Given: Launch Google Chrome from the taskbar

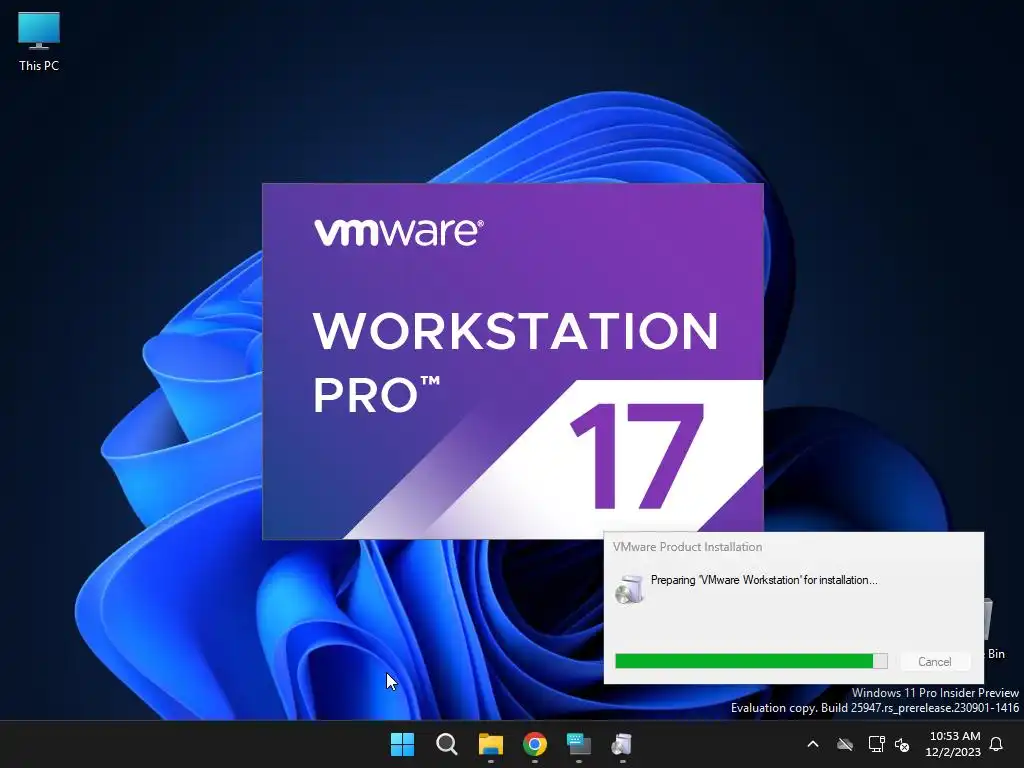Looking at the screenshot, I should coord(535,744).
